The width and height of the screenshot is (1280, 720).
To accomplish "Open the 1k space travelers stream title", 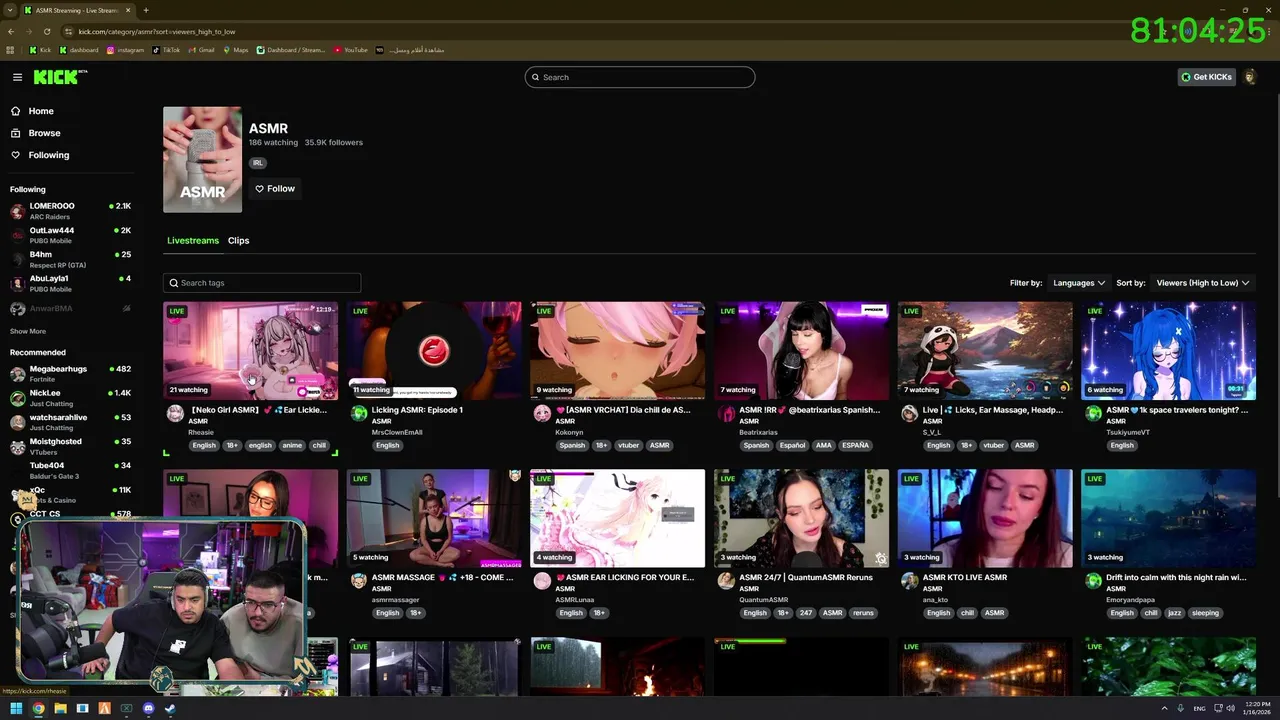I will click(1177, 410).
